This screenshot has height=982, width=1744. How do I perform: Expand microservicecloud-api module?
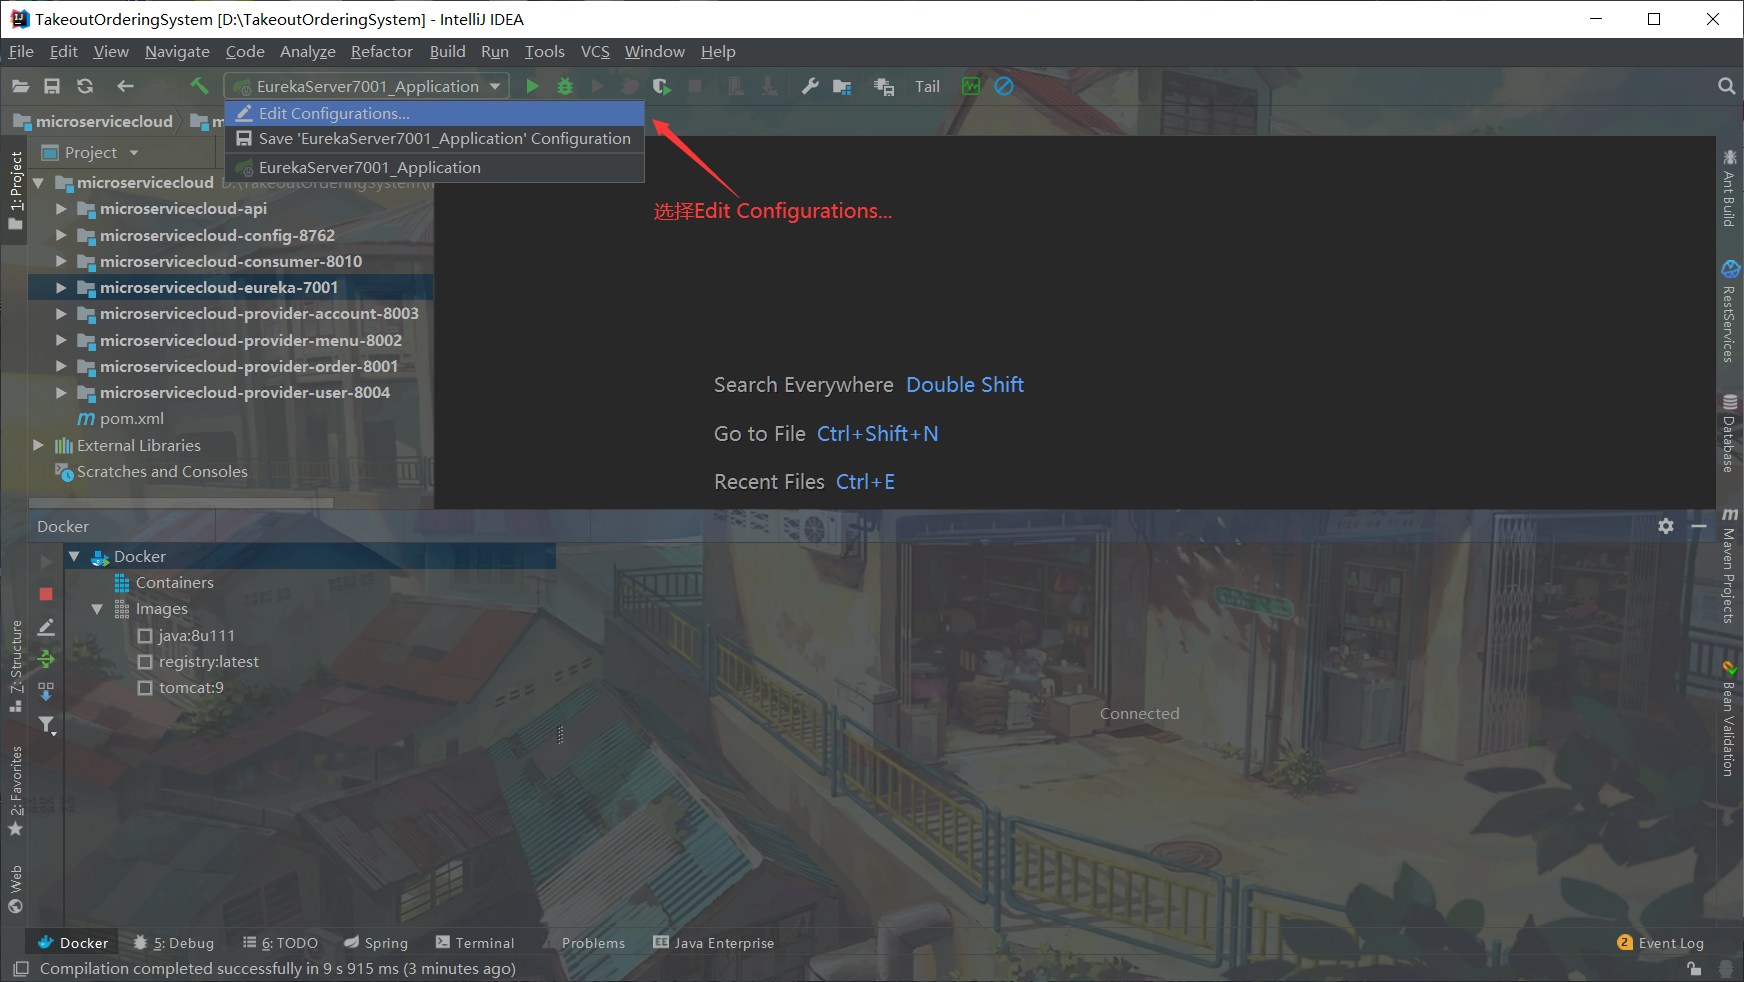[x=61, y=208]
